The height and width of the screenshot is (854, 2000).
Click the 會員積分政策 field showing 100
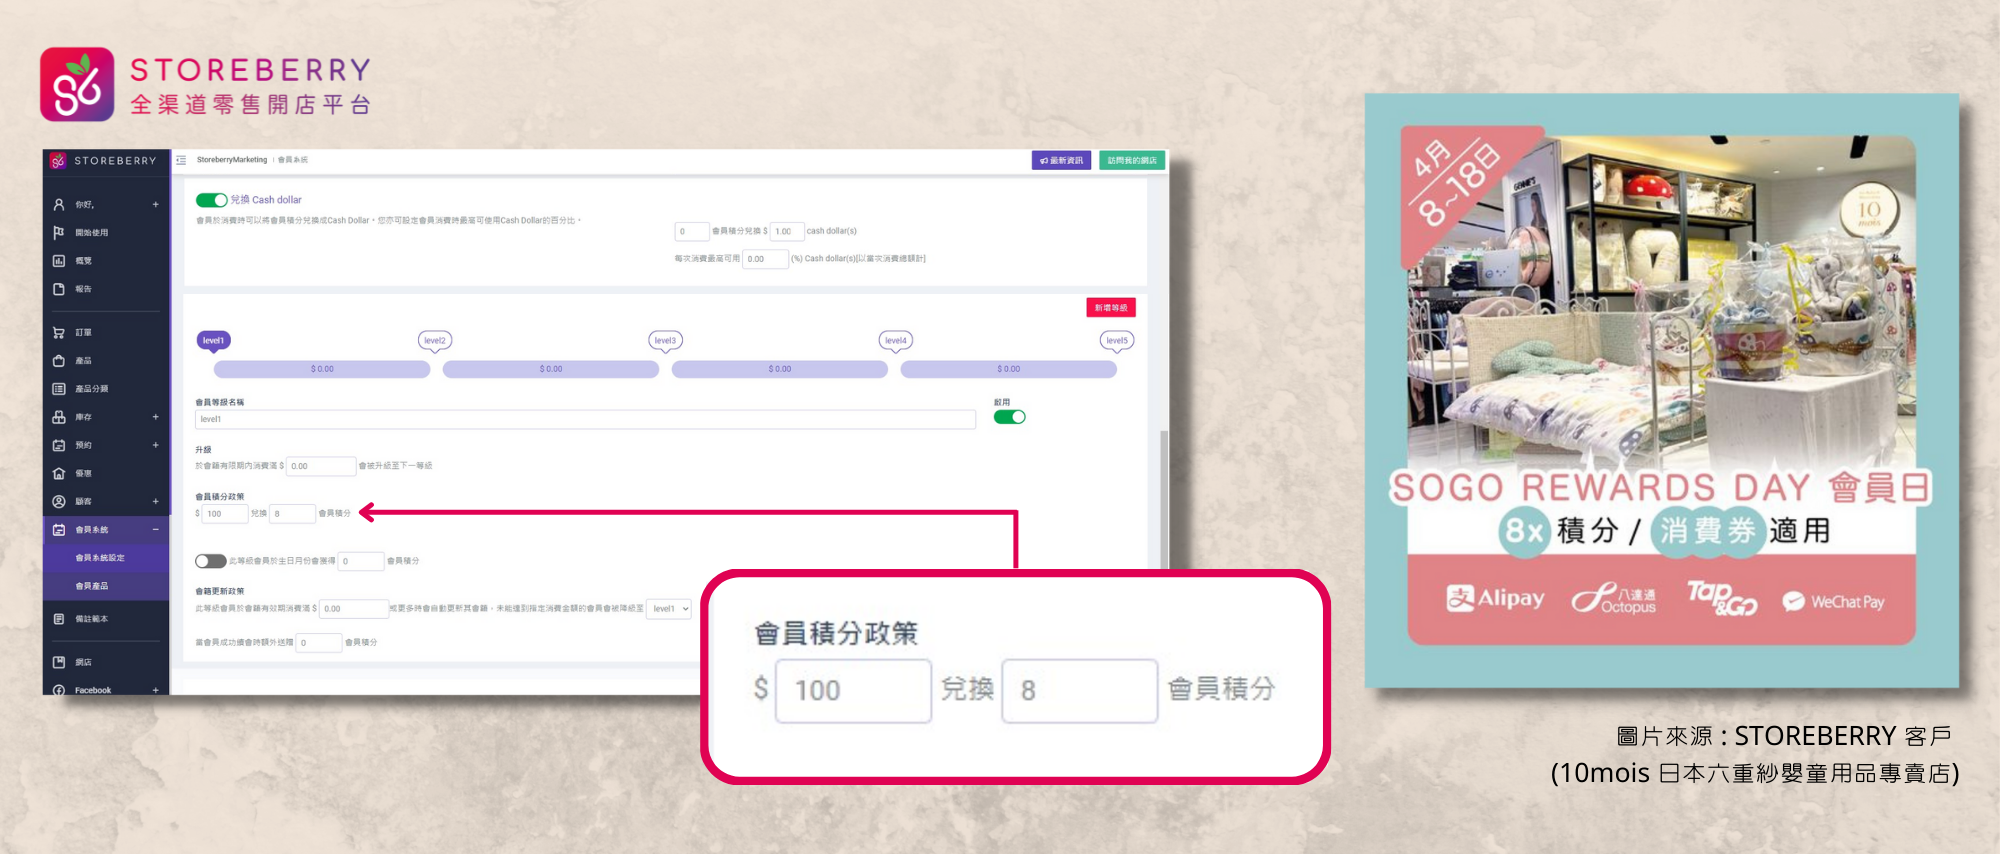tap(225, 514)
